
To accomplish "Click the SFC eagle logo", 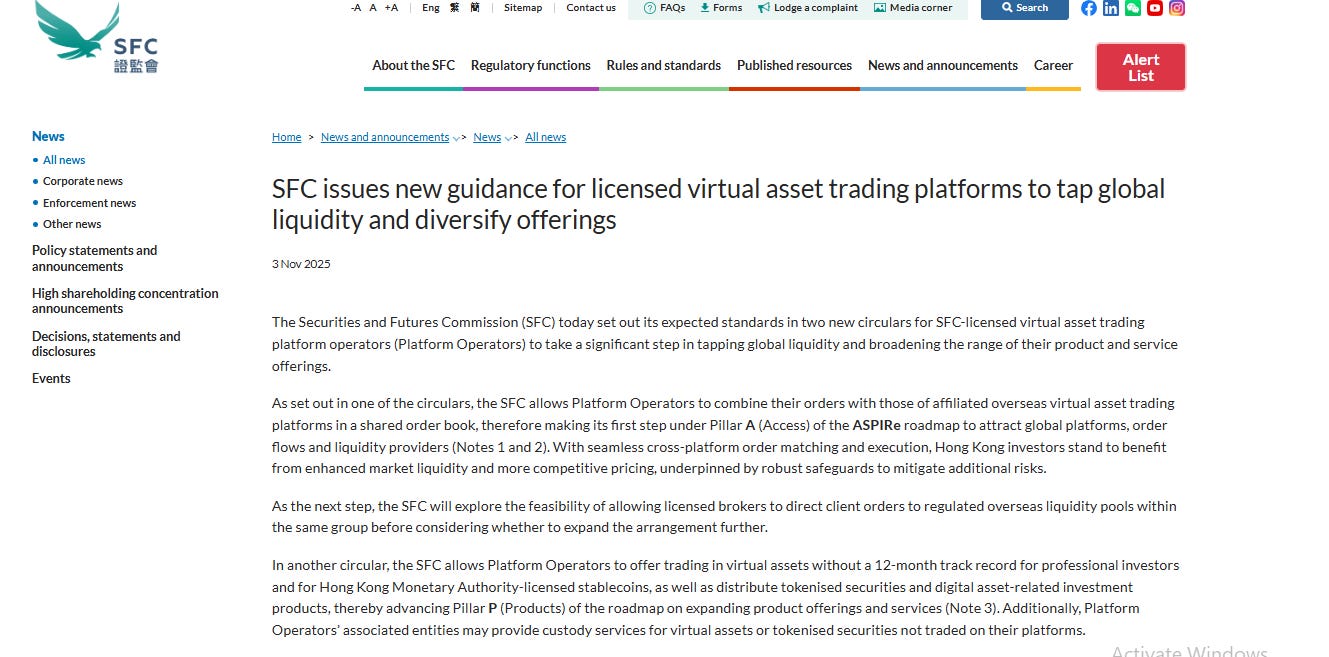I will [x=97, y=36].
